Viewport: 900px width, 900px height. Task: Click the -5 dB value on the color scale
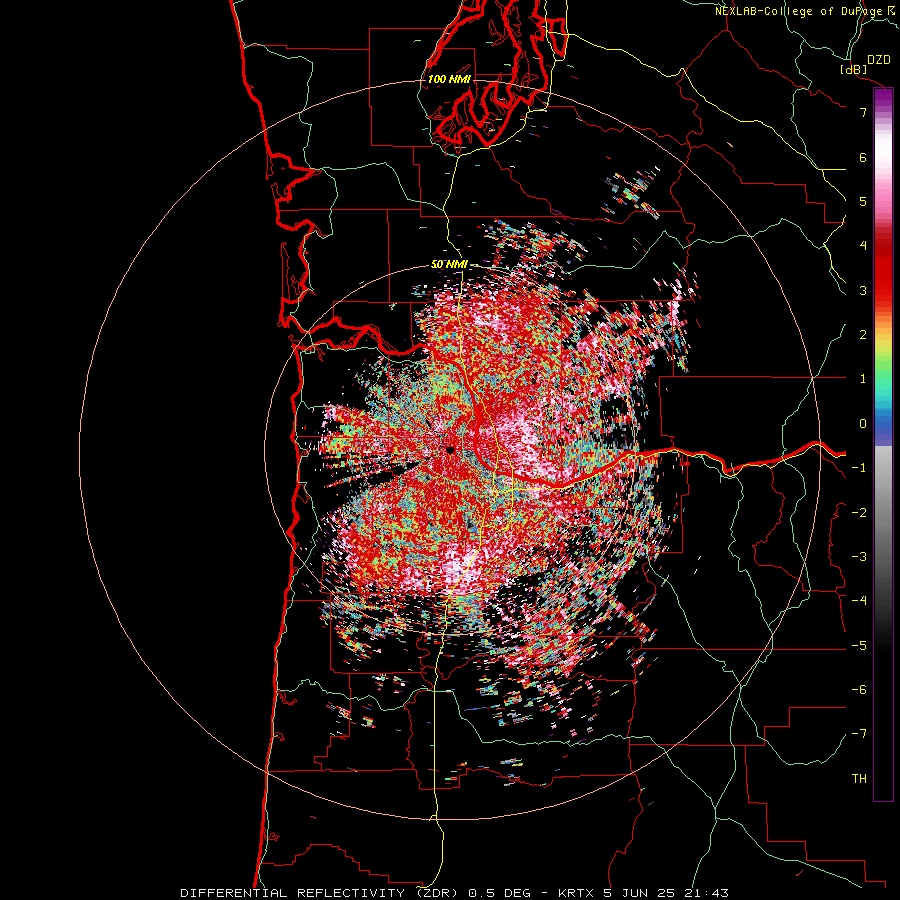(859, 646)
